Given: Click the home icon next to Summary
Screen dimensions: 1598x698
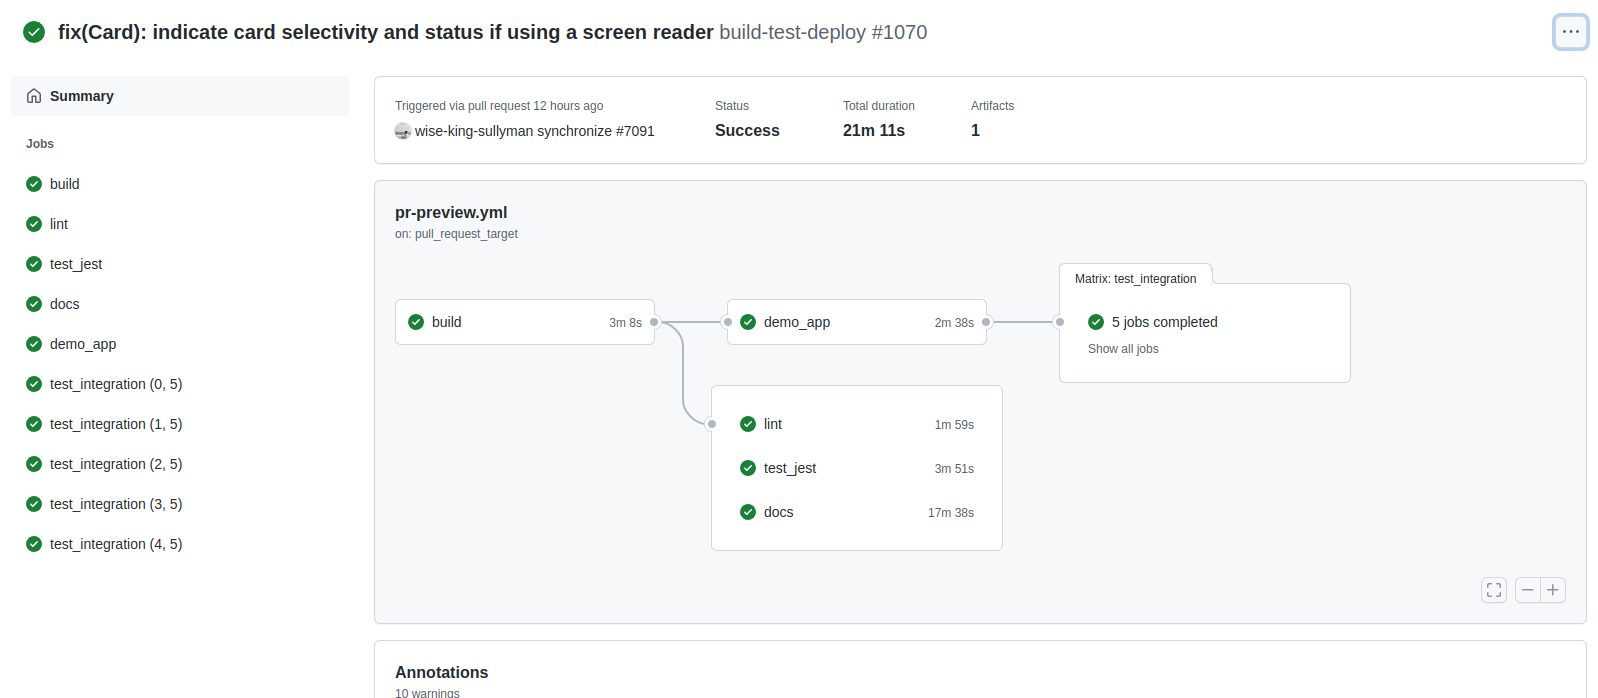Looking at the screenshot, I should (x=34, y=96).
